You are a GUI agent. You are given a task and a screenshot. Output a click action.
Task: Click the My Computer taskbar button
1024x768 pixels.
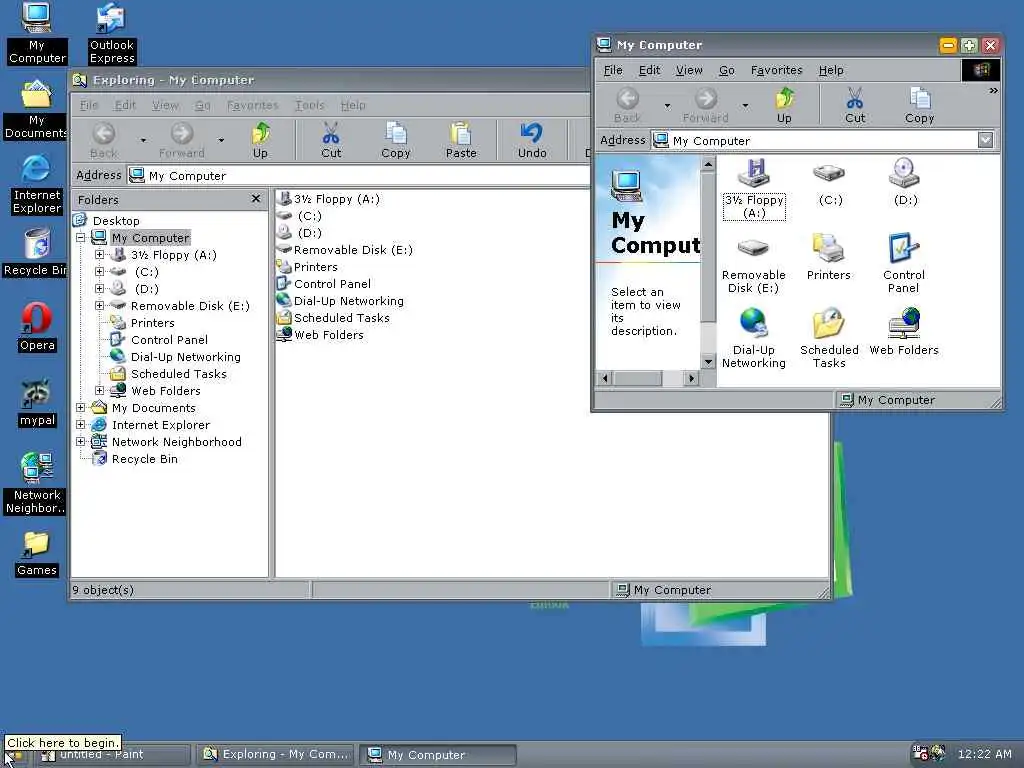pos(438,754)
